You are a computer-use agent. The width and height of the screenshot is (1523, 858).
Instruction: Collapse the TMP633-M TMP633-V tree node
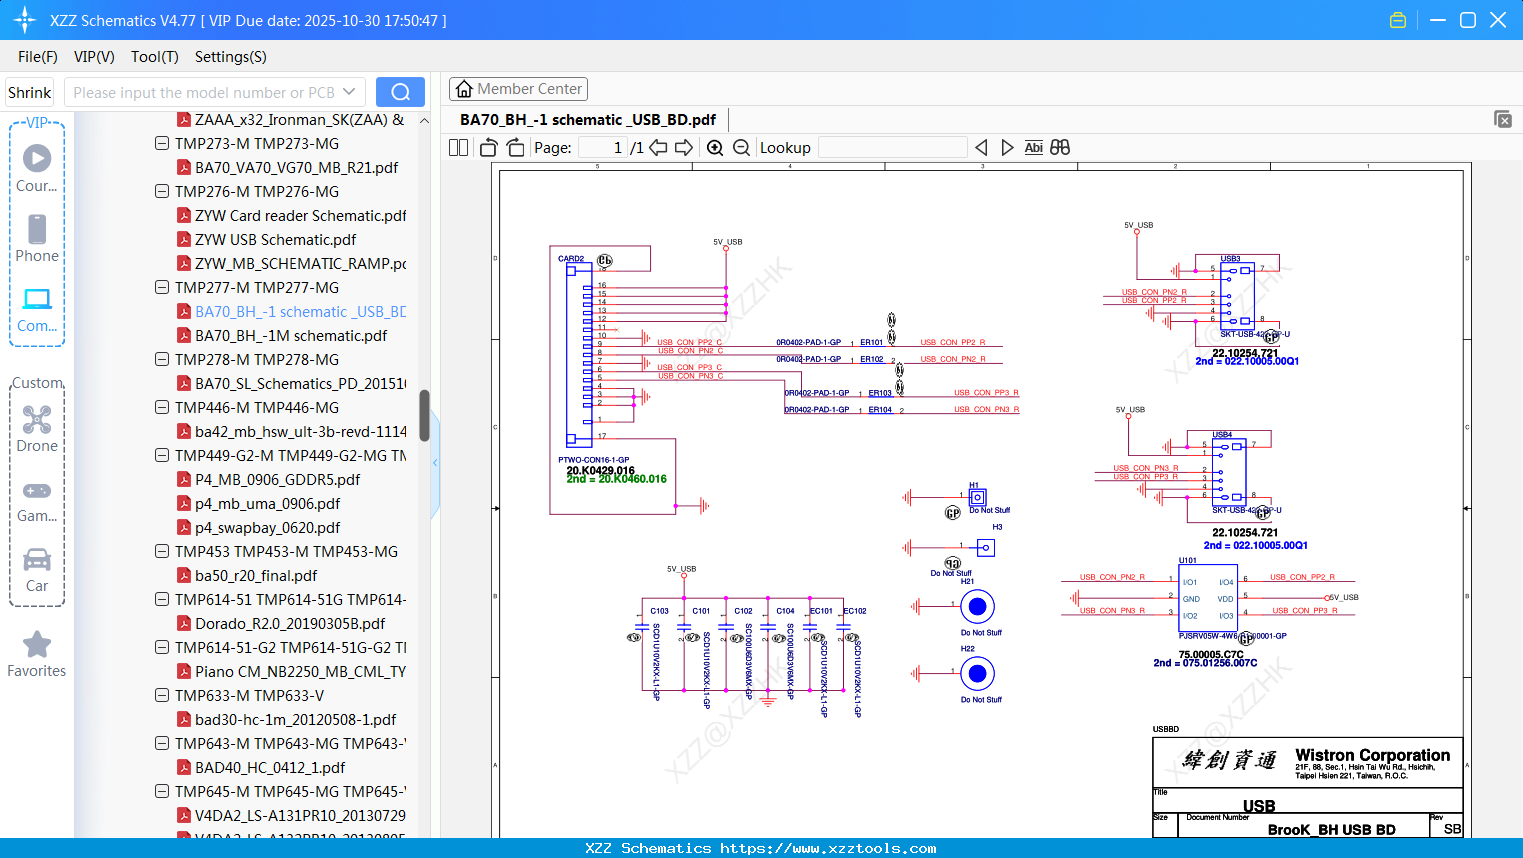pos(162,696)
